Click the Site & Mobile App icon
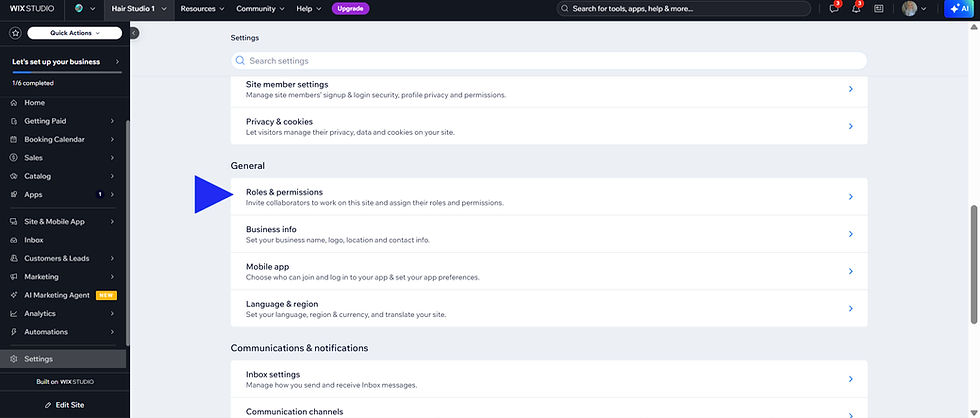Screen dimensions: 980x418 tap(14, 222)
